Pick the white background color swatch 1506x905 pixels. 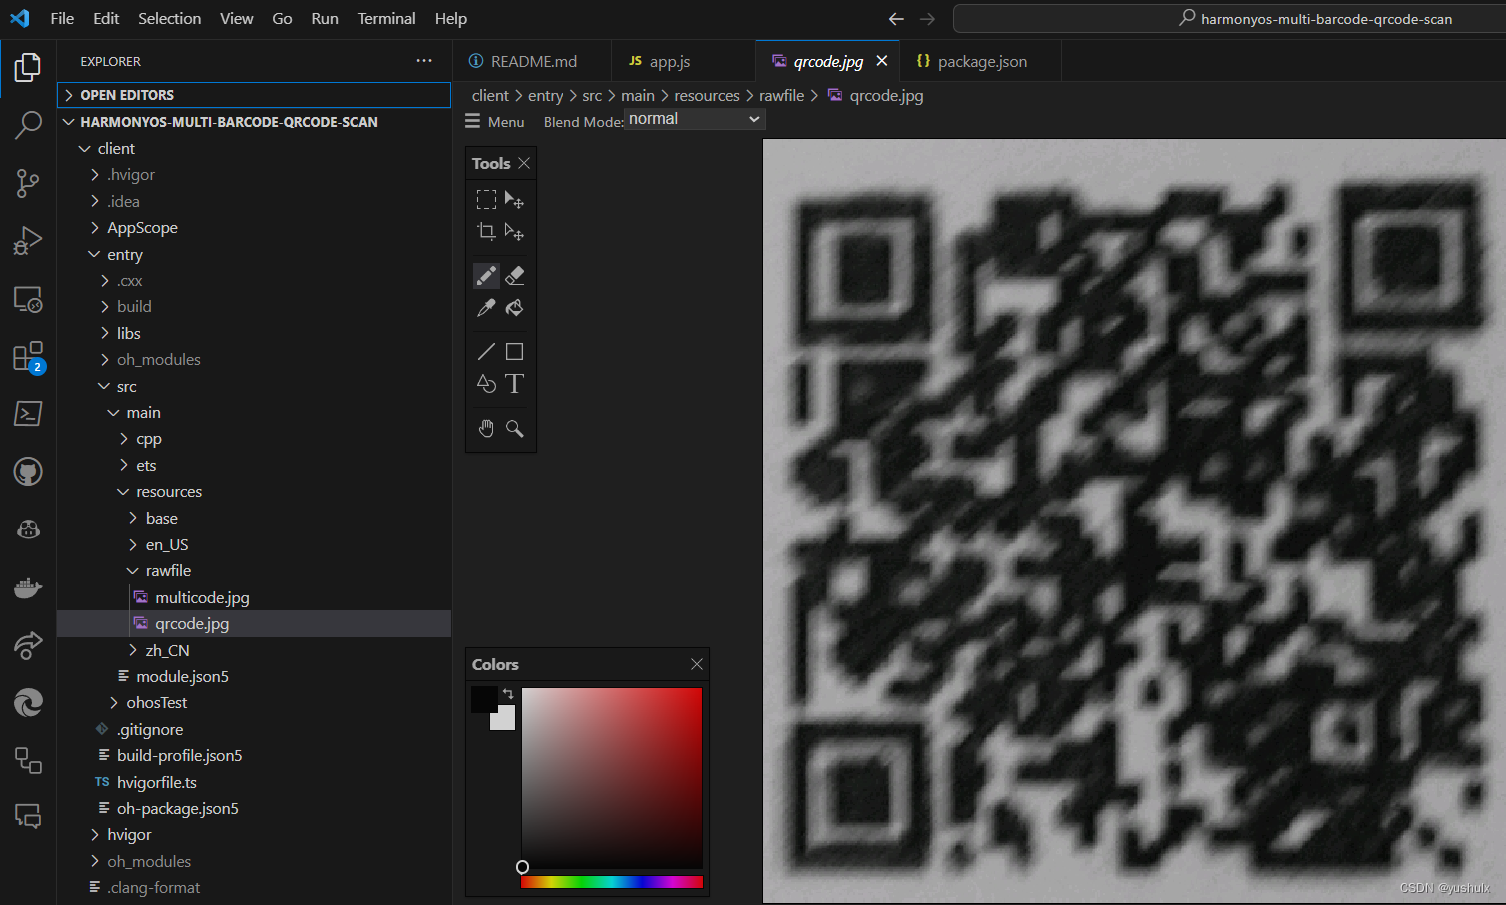click(x=505, y=720)
